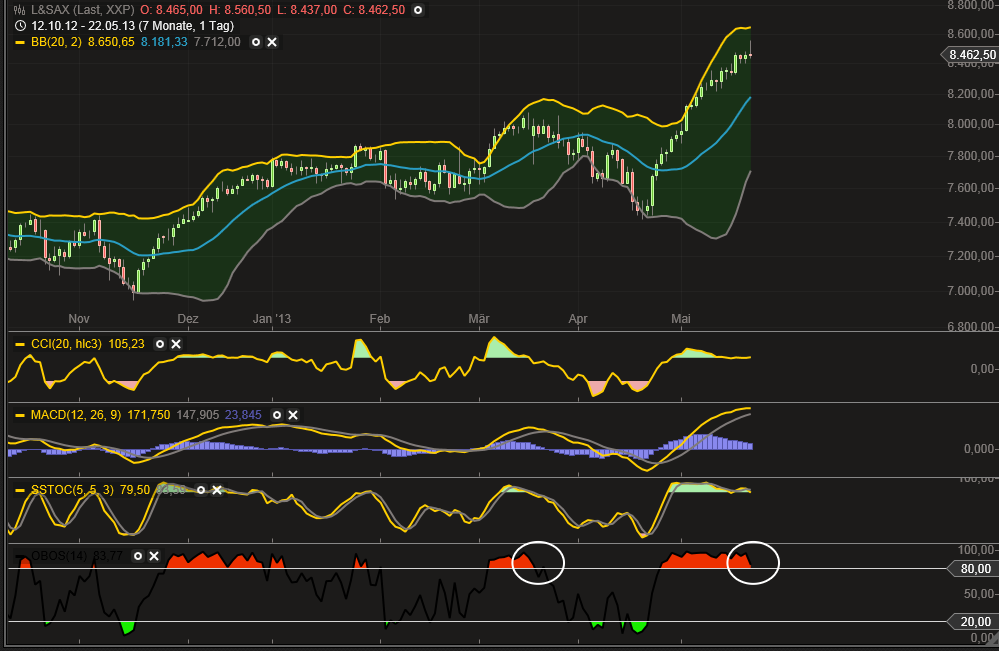Click the 8.000,00 price axis label
The height and width of the screenshot is (651, 999).
coord(971,124)
